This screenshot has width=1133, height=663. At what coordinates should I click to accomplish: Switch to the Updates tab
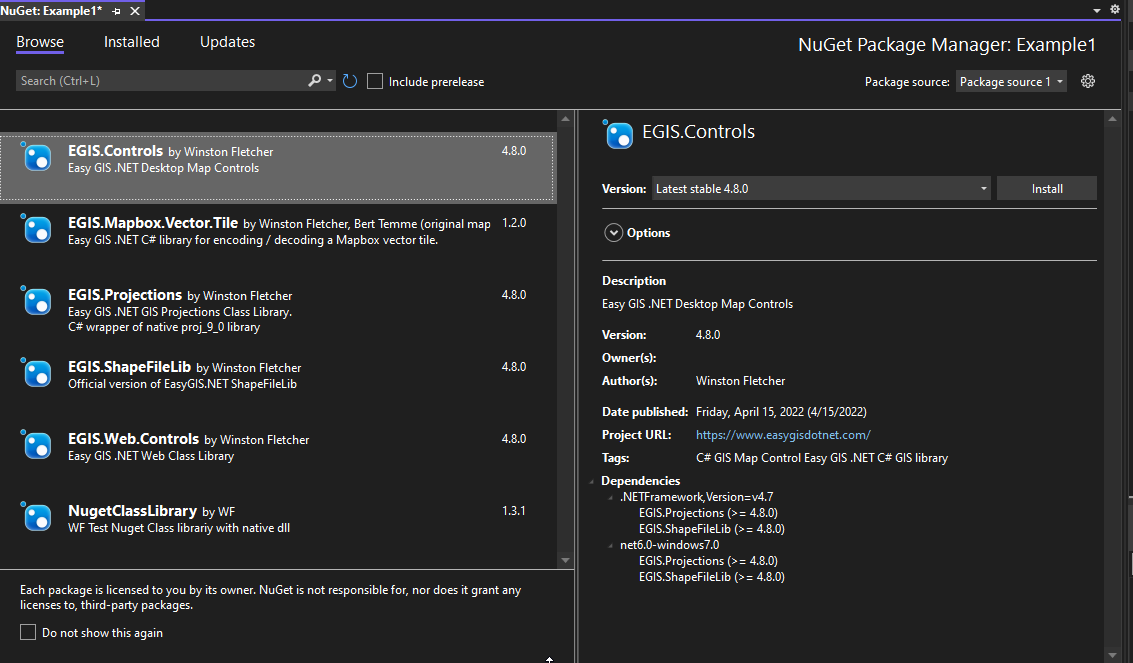[227, 42]
